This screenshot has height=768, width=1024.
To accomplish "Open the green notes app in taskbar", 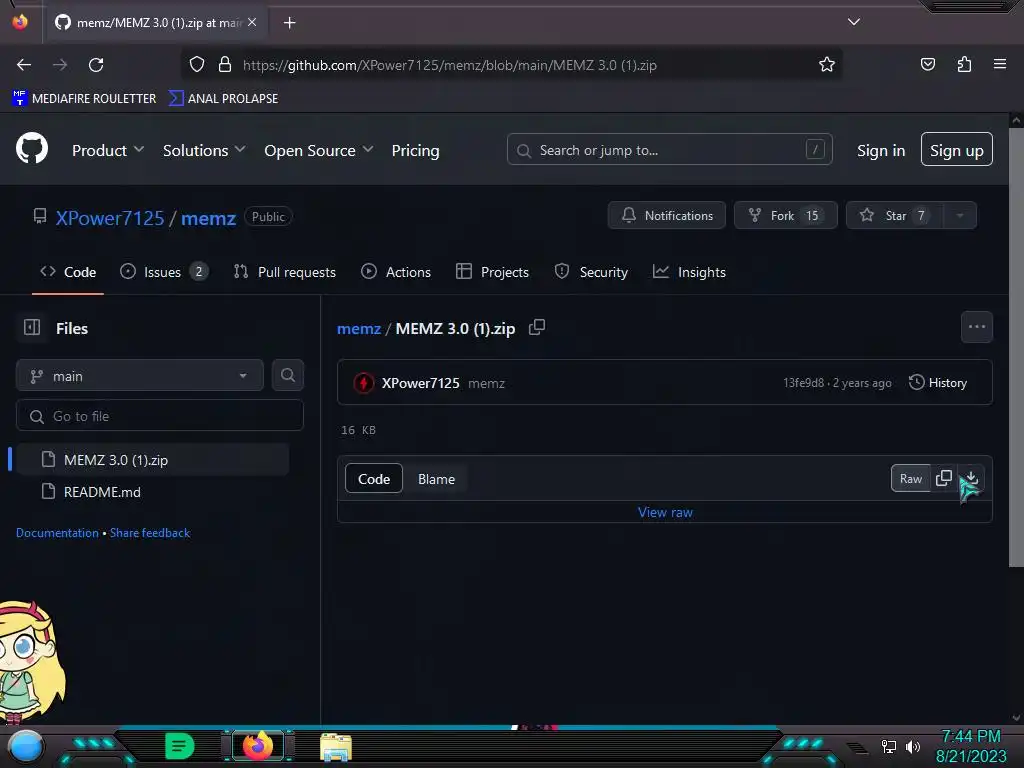I will [180, 746].
